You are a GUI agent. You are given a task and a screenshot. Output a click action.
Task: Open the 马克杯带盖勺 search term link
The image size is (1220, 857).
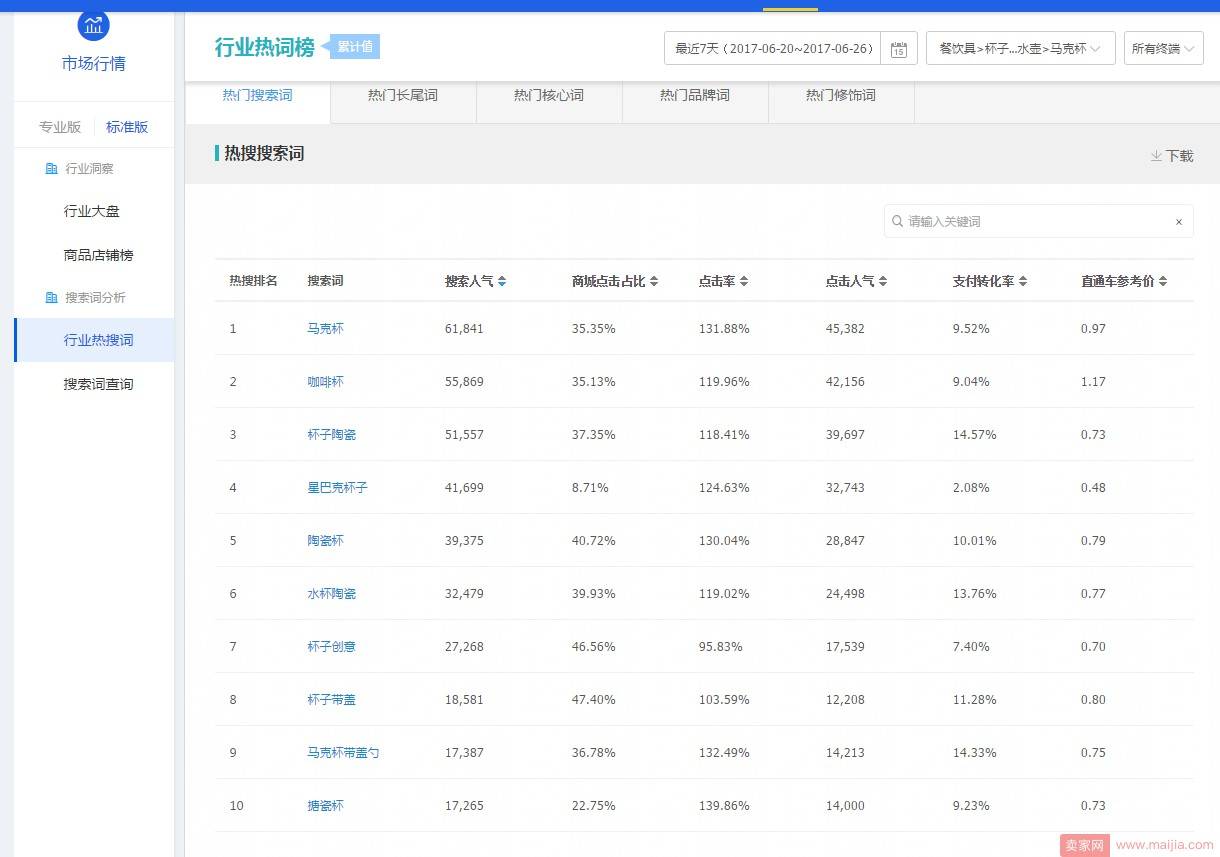click(343, 753)
